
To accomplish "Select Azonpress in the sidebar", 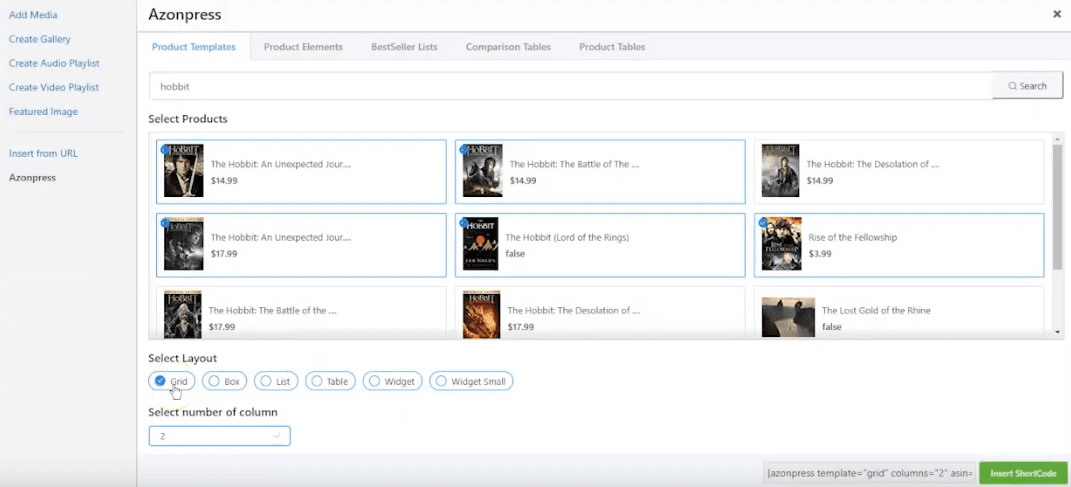I will [32, 178].
